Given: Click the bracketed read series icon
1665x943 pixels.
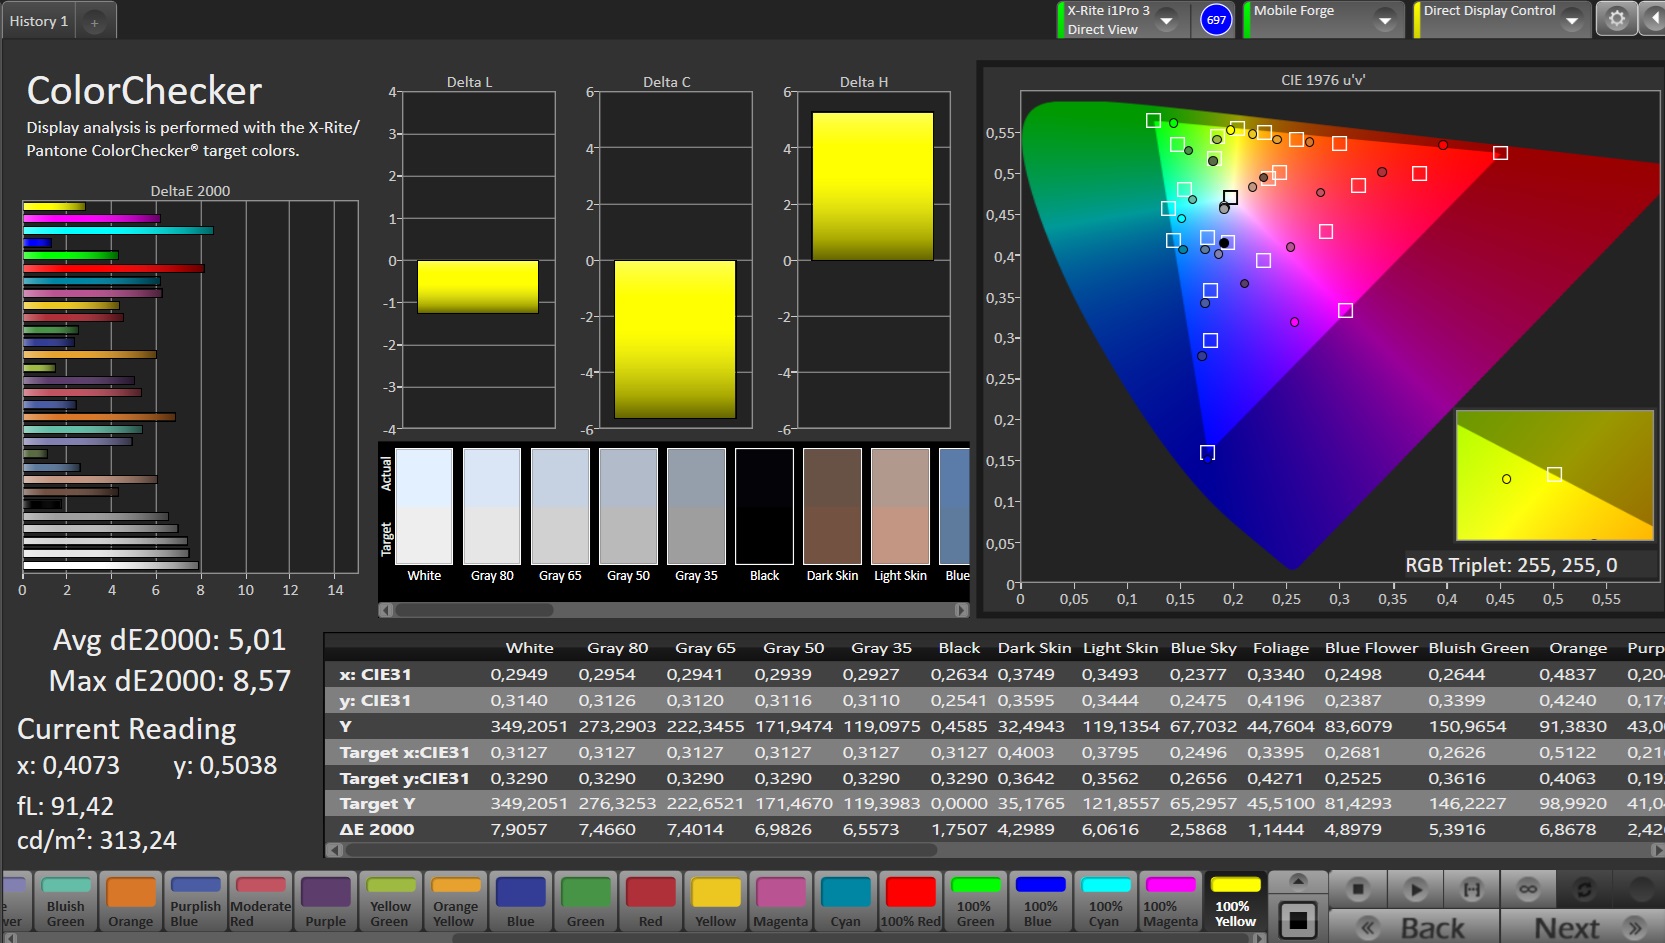Looking at the screenshot, I should point(1471,888).
